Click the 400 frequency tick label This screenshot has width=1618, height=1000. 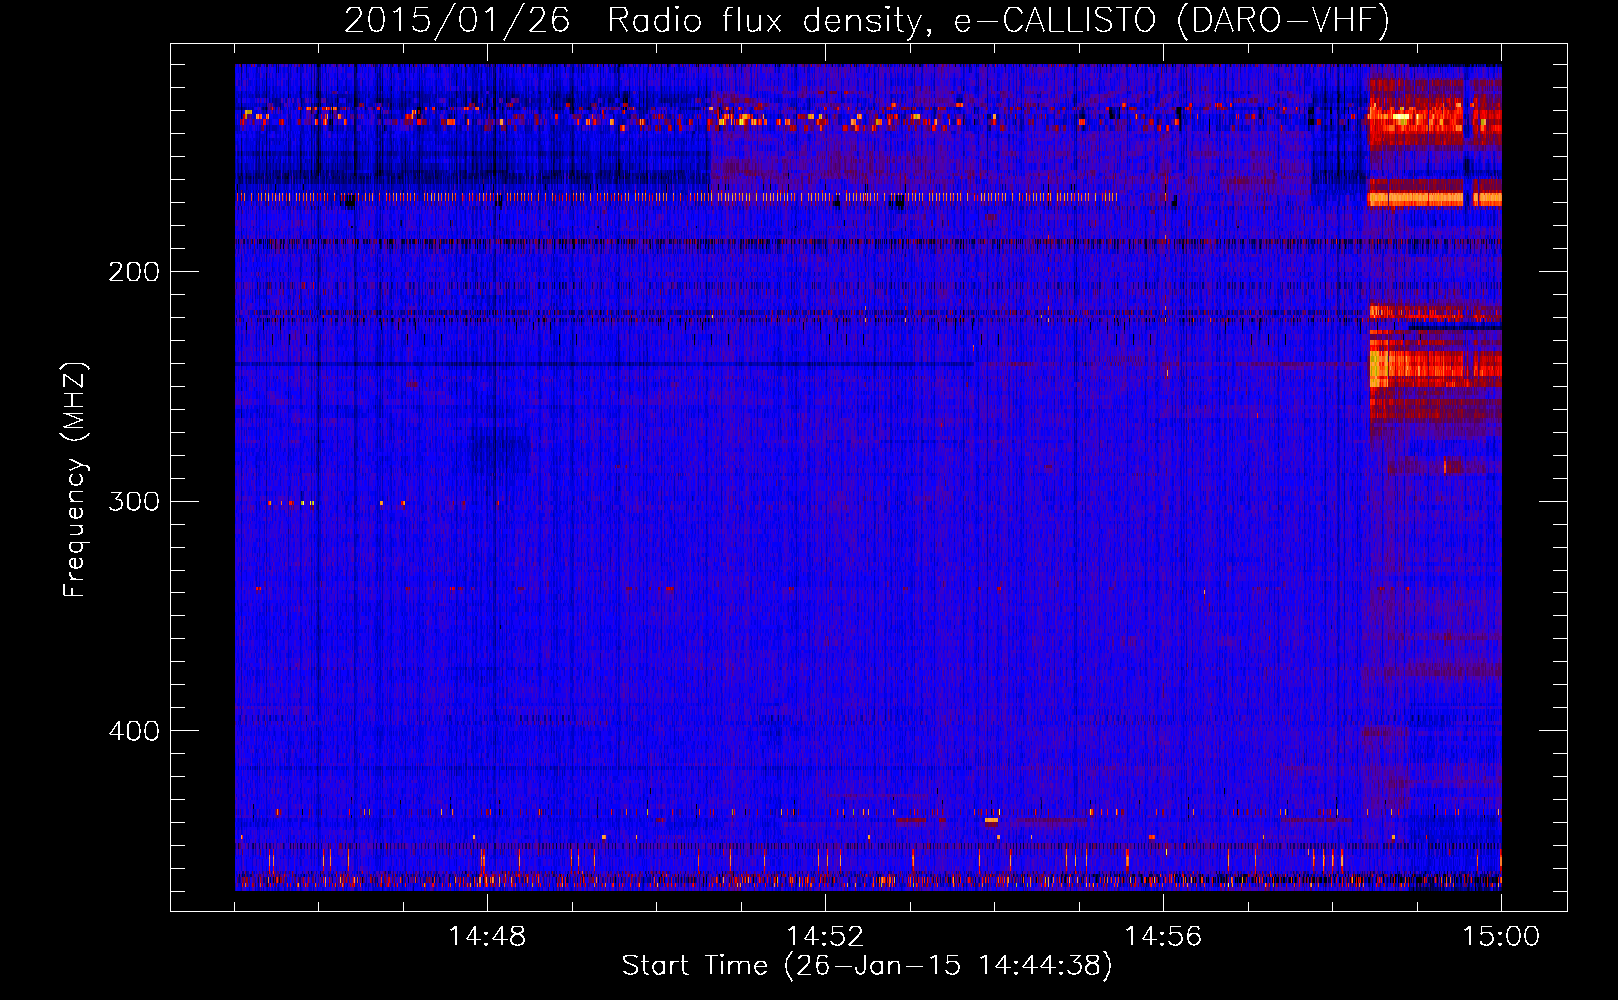(134, 731)
